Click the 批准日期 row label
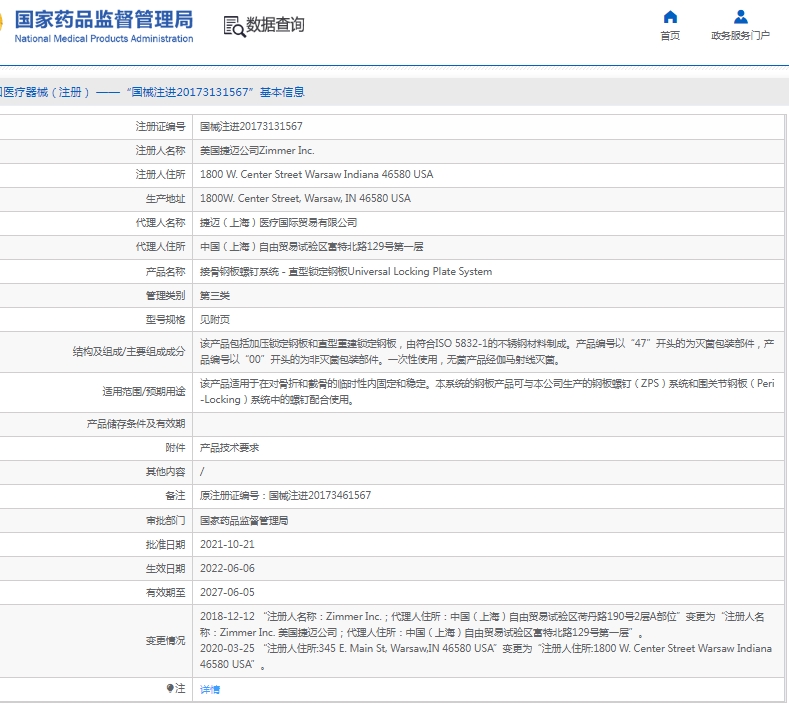The width and height of the screenshot is (789, 707). pos(166,544)
